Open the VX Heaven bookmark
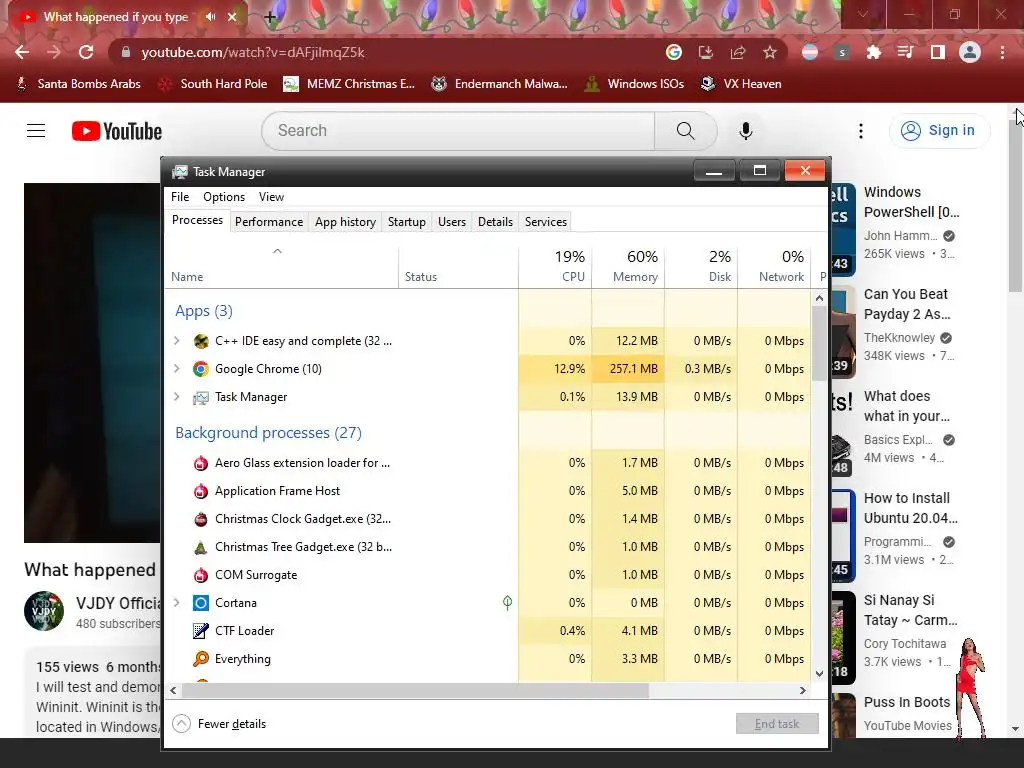Image resolution: width=1024 pixels, height=768 pixels. coord(741,84)
